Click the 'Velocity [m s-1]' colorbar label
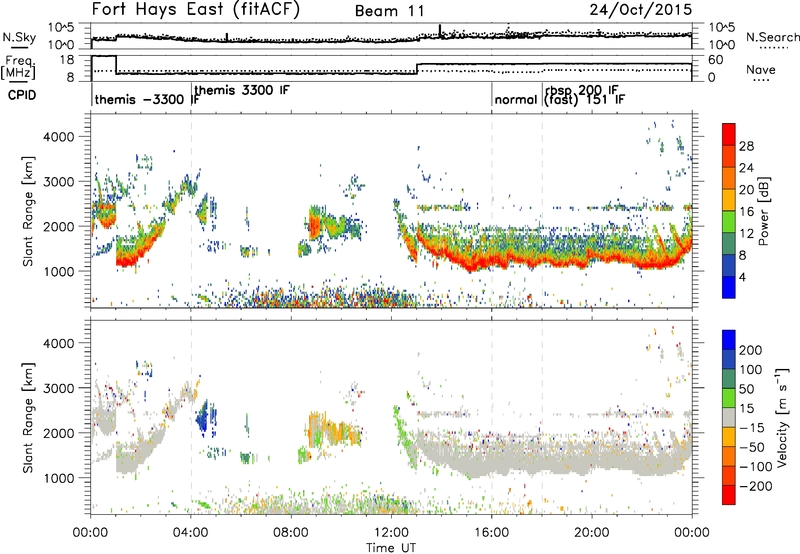Screen dimensions: 800x554 [x=783, y=416]
